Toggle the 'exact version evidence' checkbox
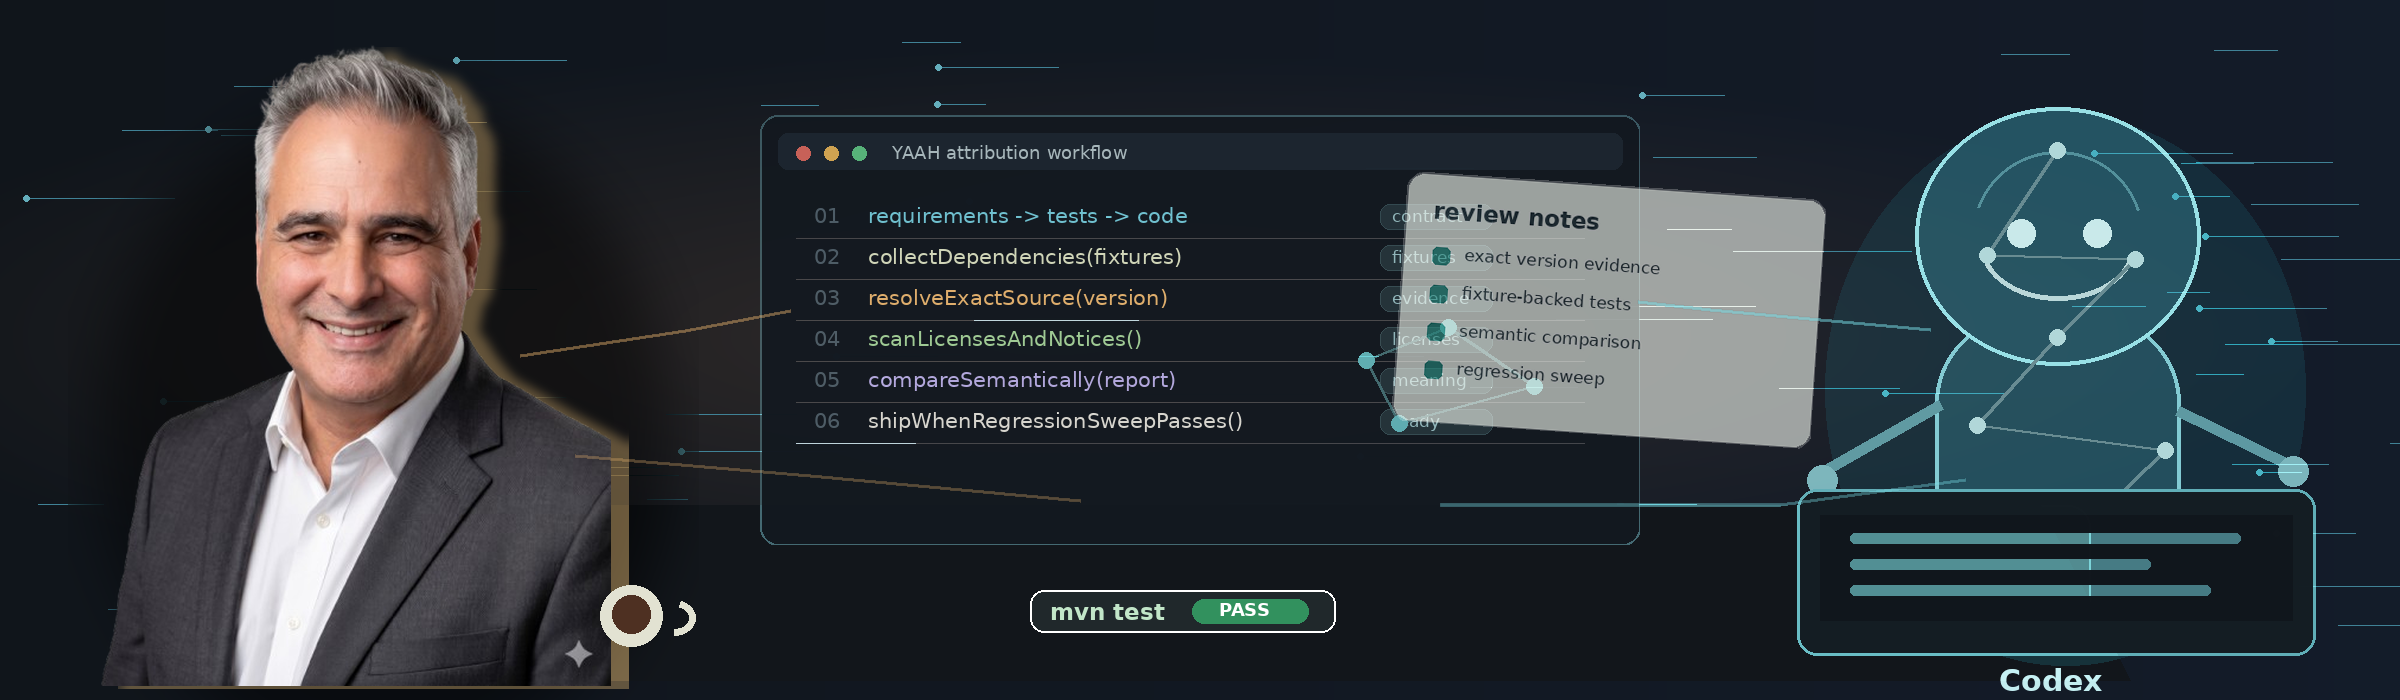This screenshot has width=2400, height=700. coord(1442,255)
